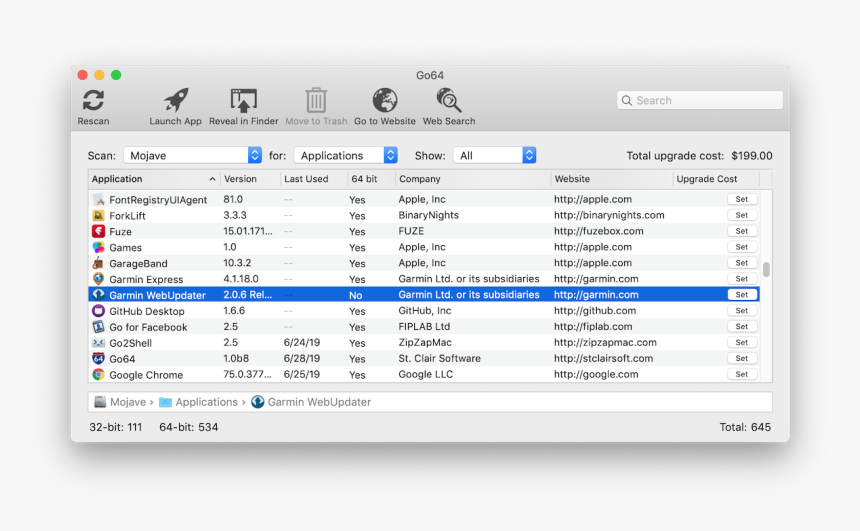
Task: Click the Mojave disk icon in path bar
Action: [100, 402]
